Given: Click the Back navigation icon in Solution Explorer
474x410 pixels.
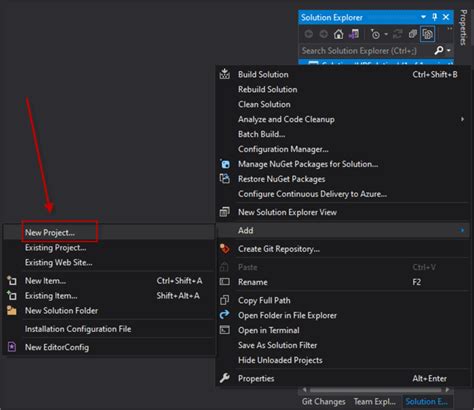Looking at the screenshot, I should tap(309, 34).
